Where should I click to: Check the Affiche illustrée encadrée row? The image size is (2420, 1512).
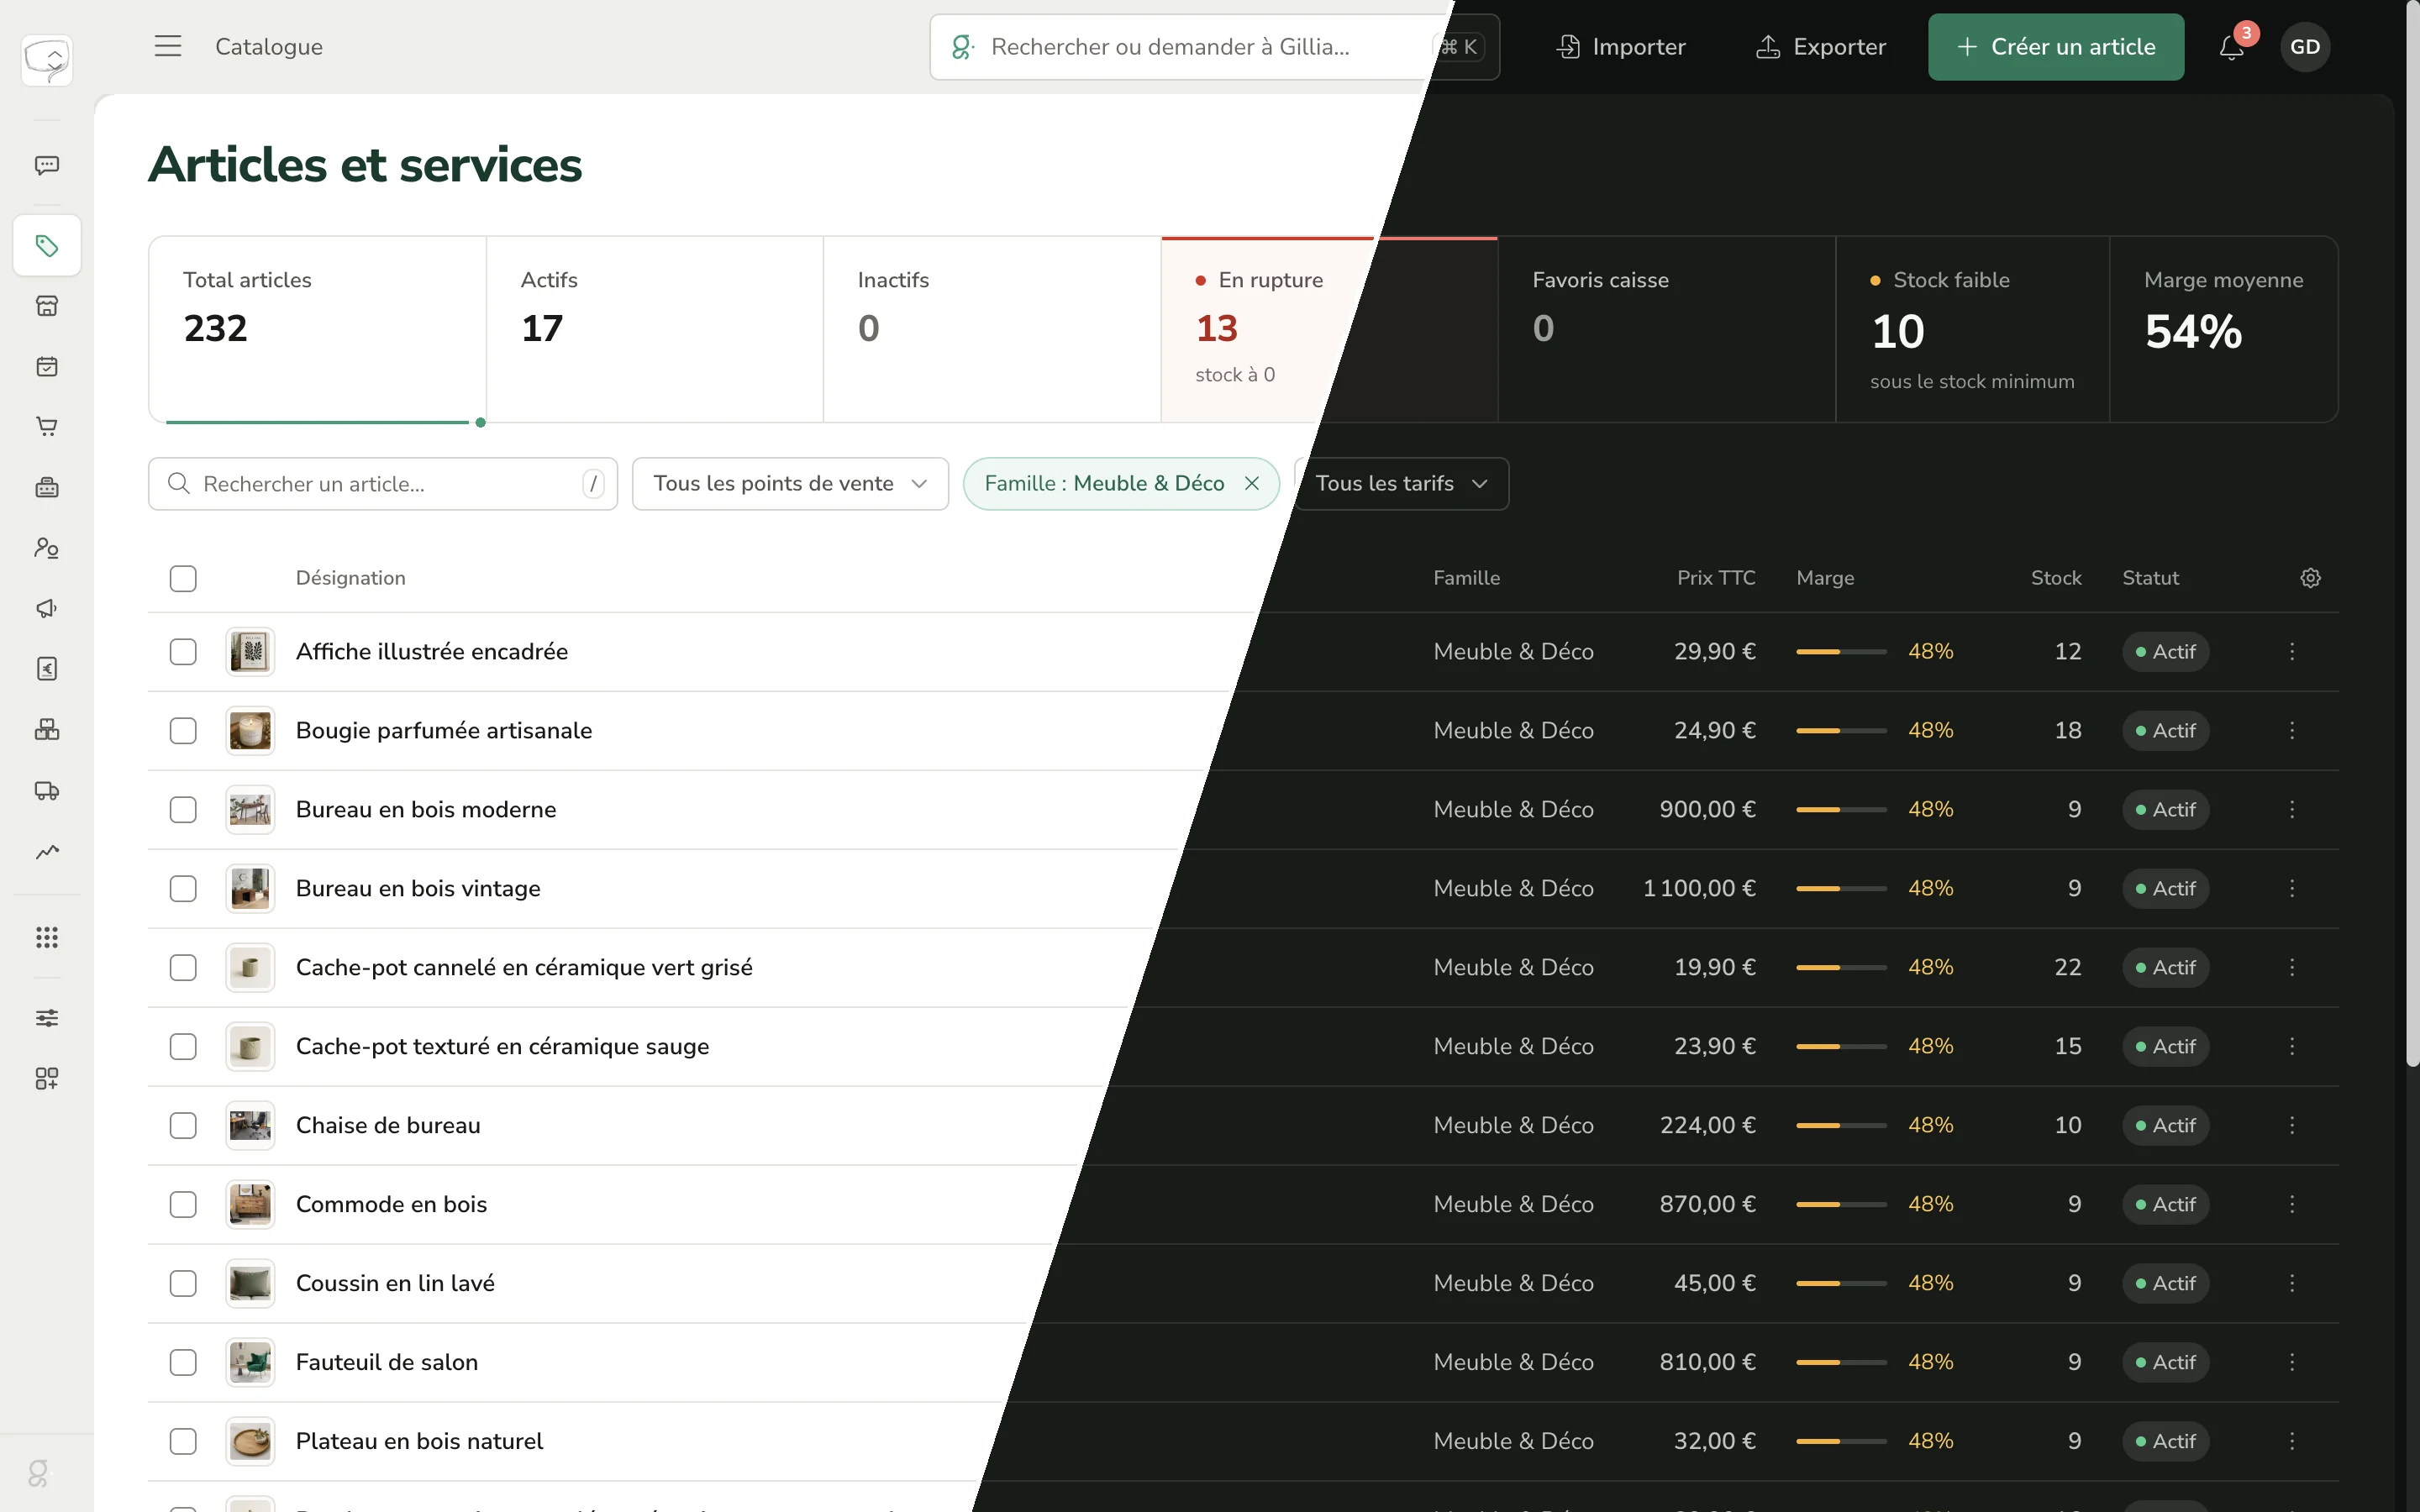[x=183, y=652]
